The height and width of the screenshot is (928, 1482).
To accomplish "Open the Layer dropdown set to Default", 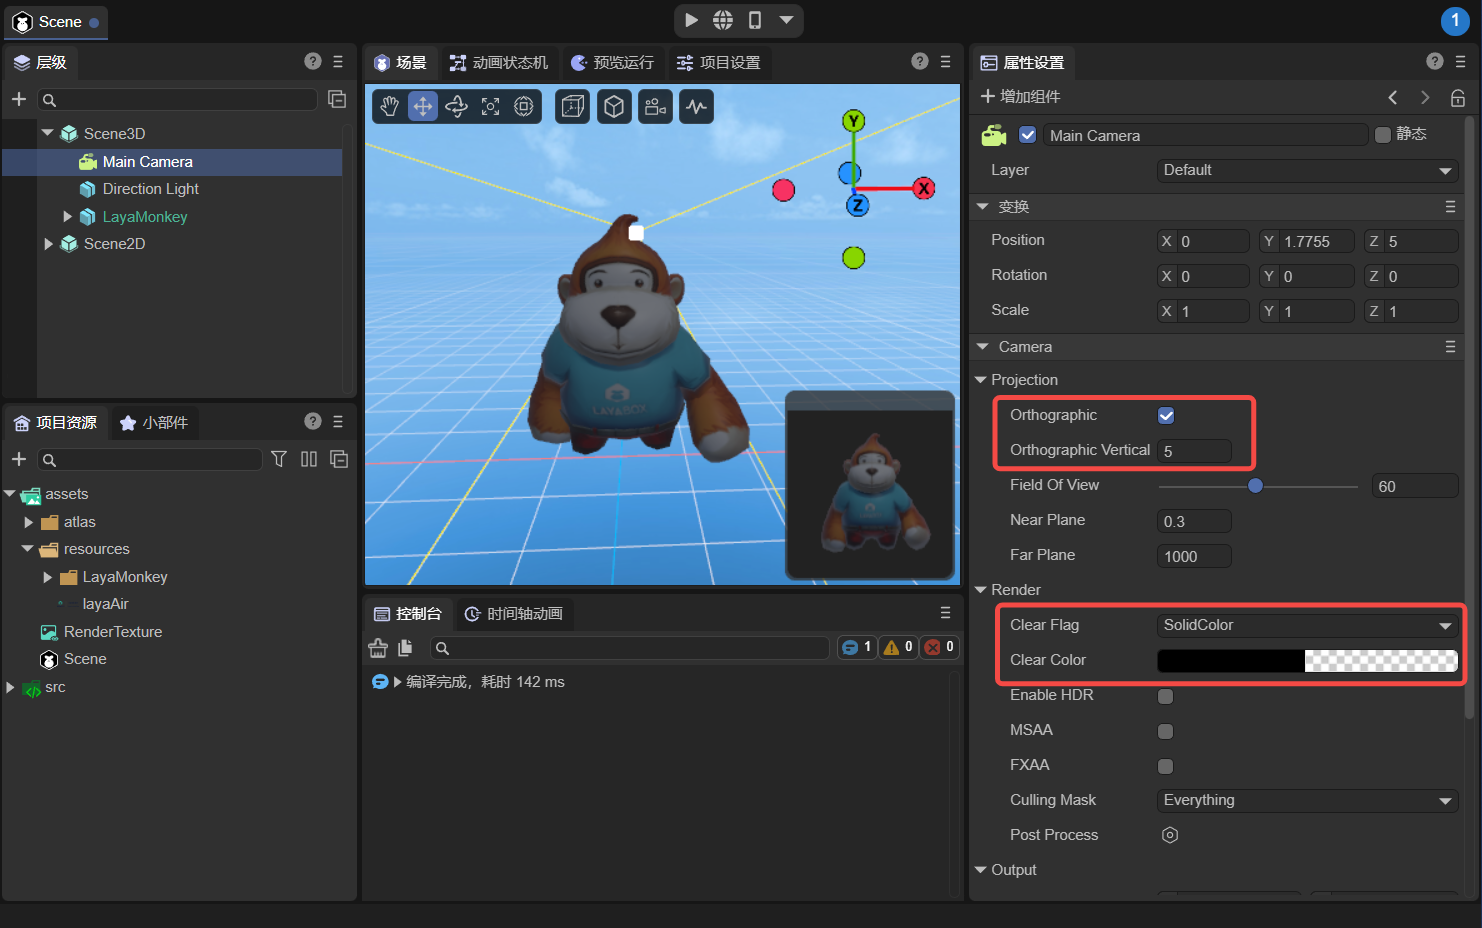I will (x=1307, y=170).
